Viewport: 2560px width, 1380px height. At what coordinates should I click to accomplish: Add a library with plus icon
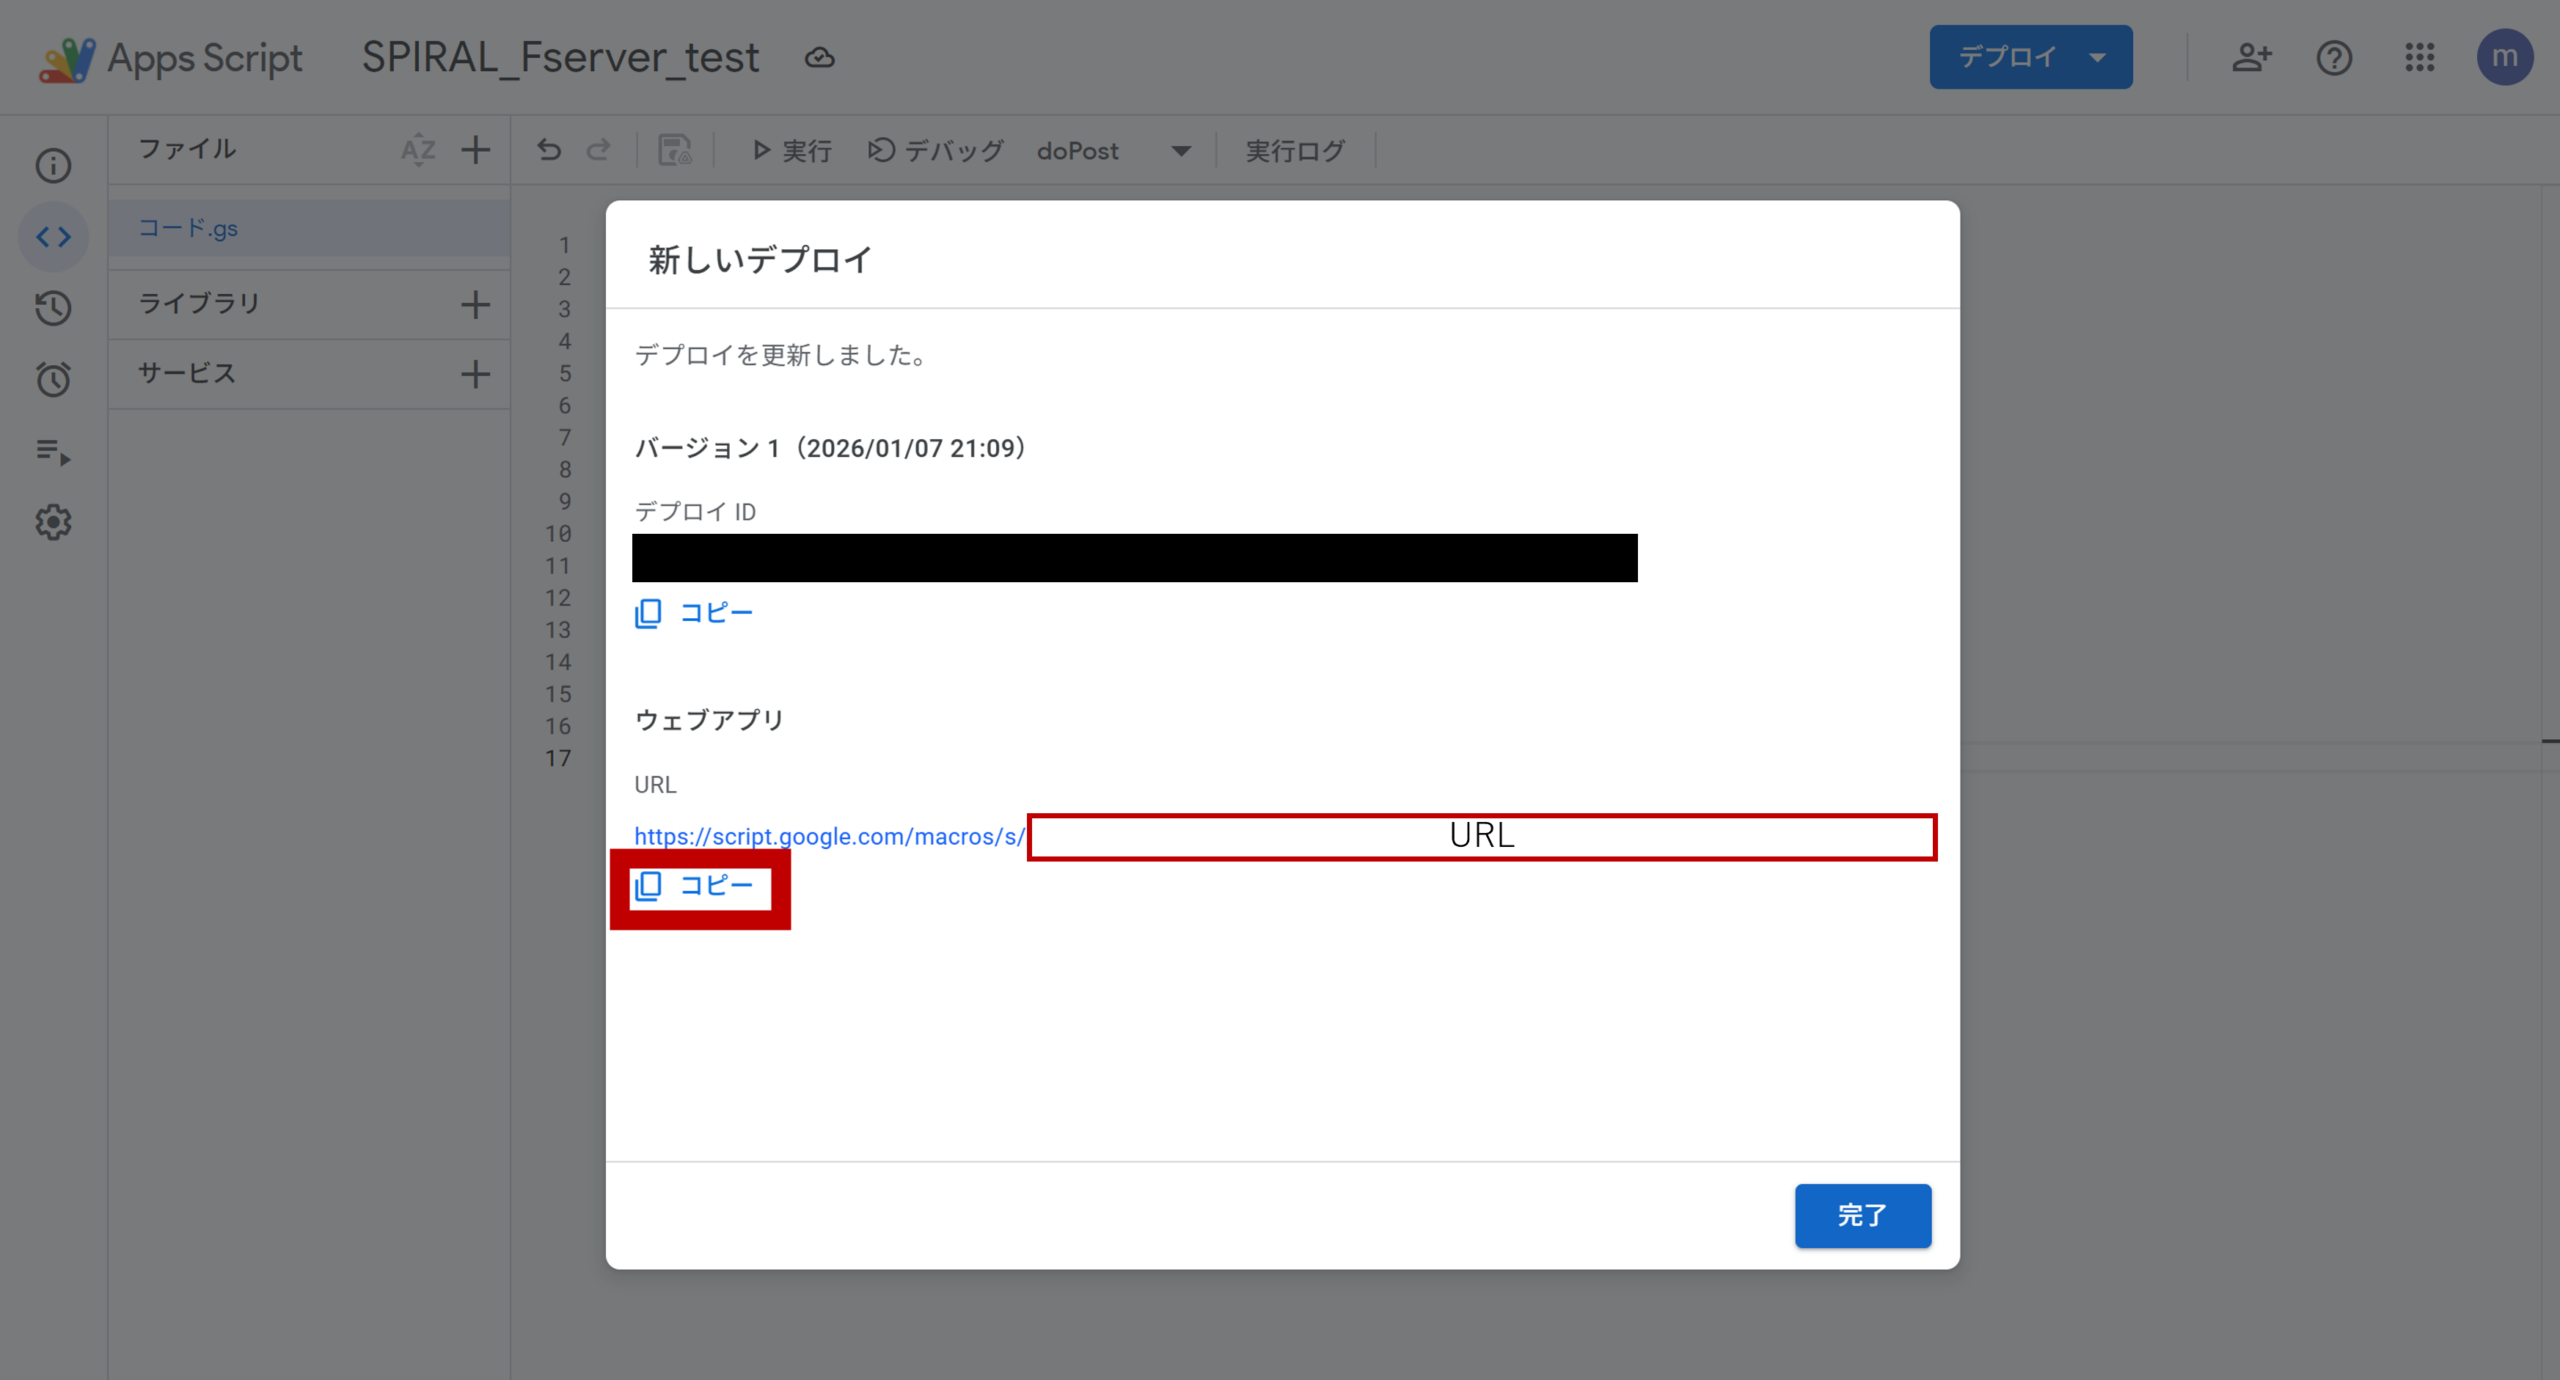pos(476,304)
